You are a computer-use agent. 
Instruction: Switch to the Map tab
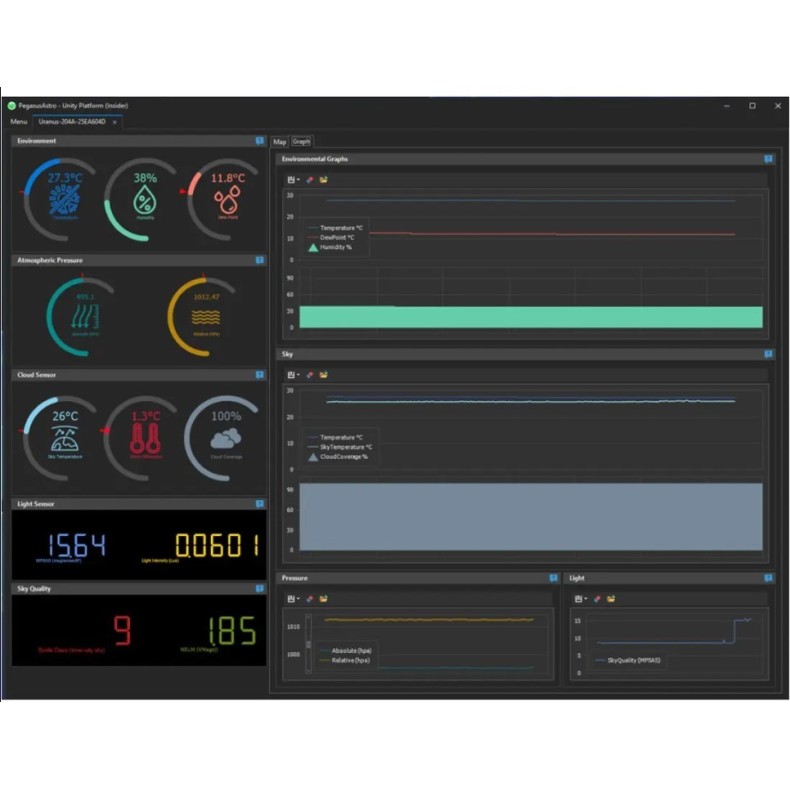click(280, 142)
